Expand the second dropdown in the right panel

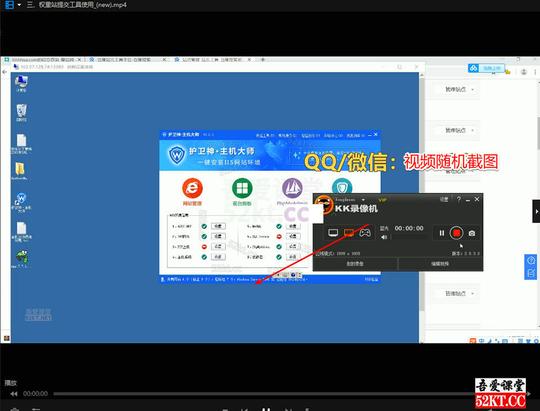coord(459,130)
